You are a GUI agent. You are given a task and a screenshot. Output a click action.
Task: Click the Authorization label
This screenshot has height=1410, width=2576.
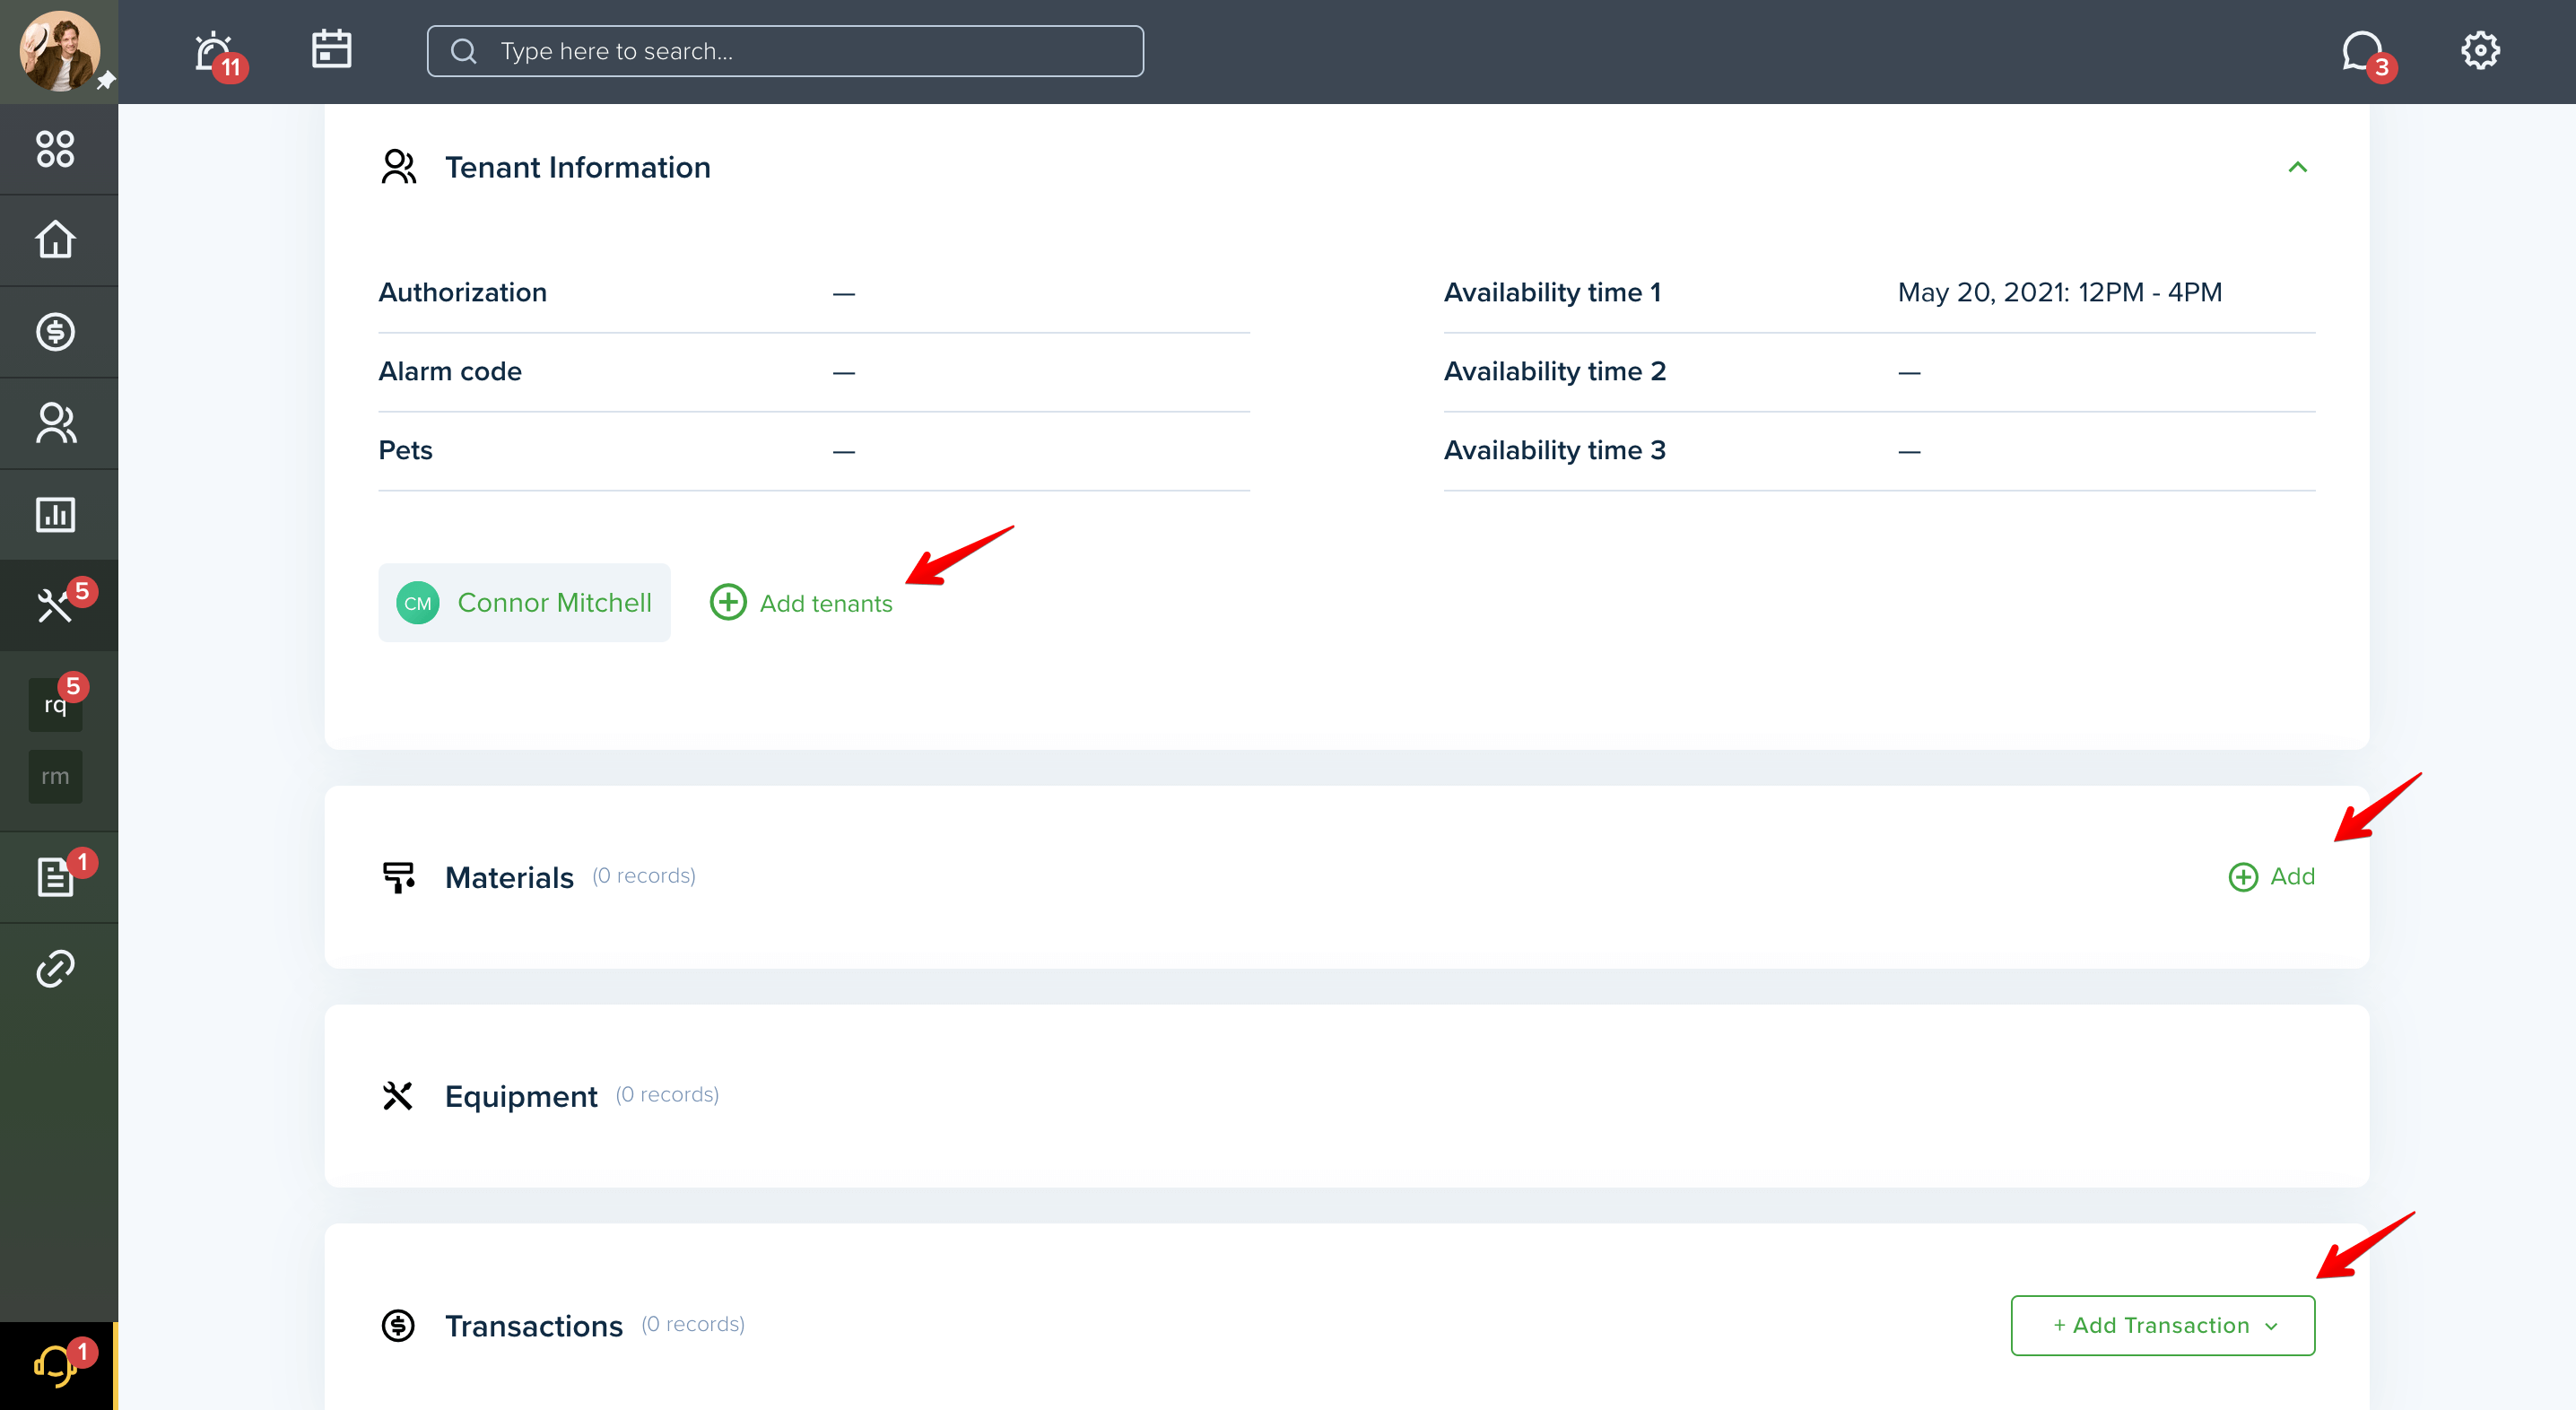[462, 292]
